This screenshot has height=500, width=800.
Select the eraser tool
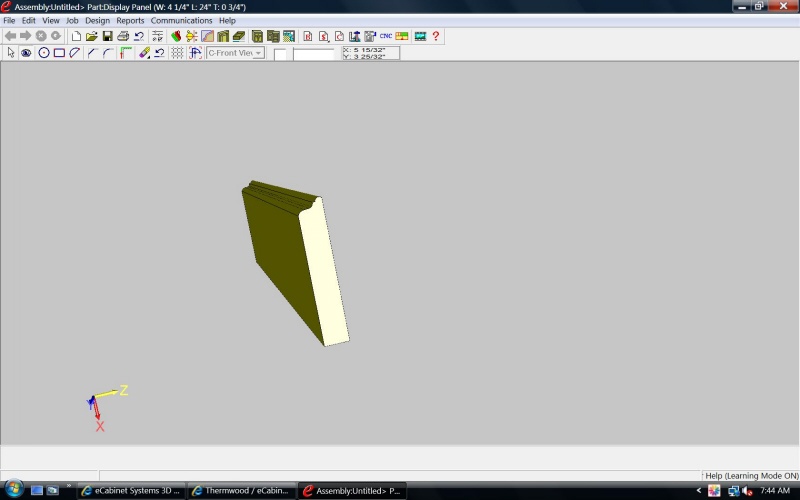coord(144,53)
